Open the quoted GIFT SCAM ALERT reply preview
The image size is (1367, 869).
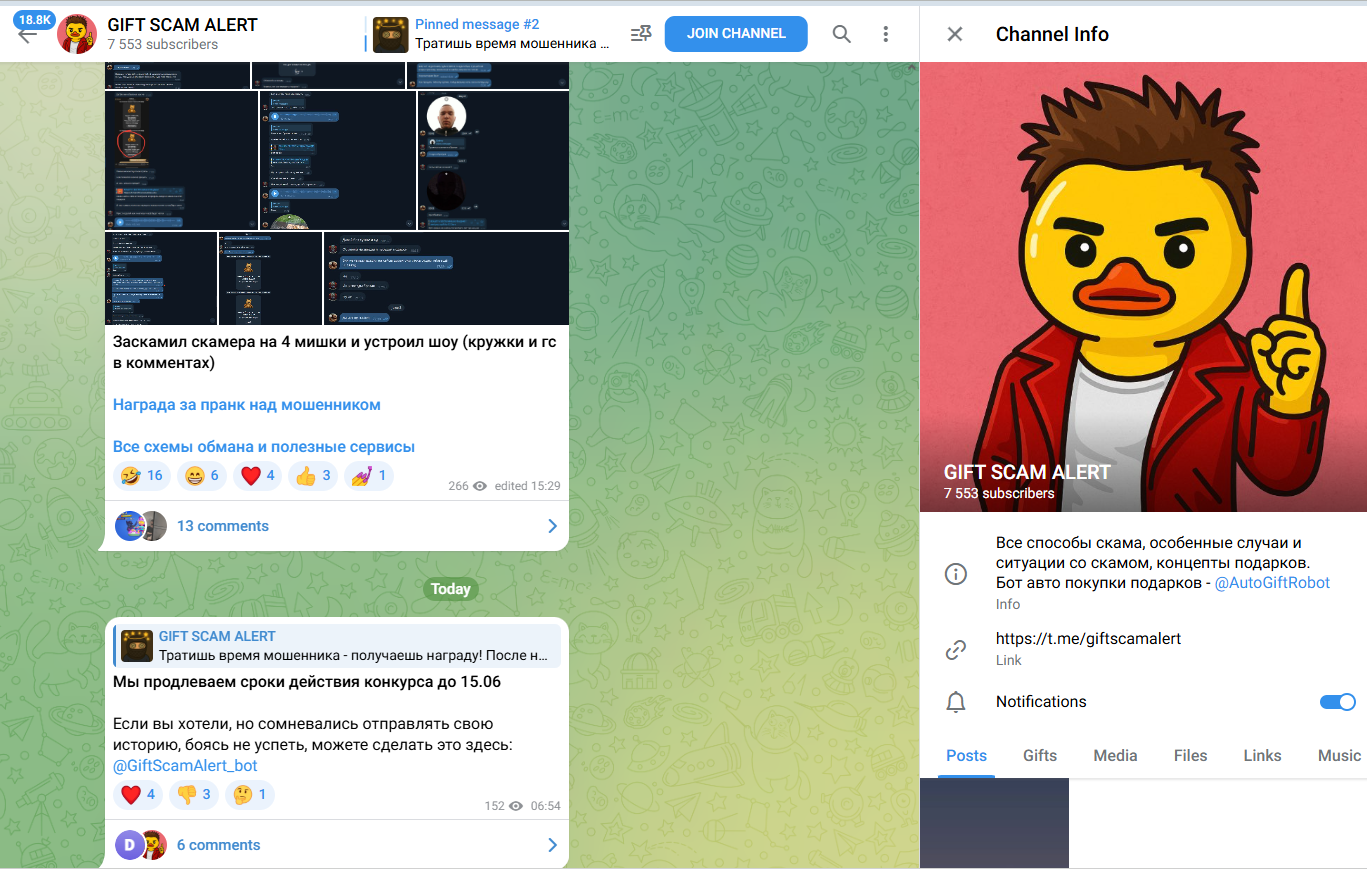tap(337, 646)
